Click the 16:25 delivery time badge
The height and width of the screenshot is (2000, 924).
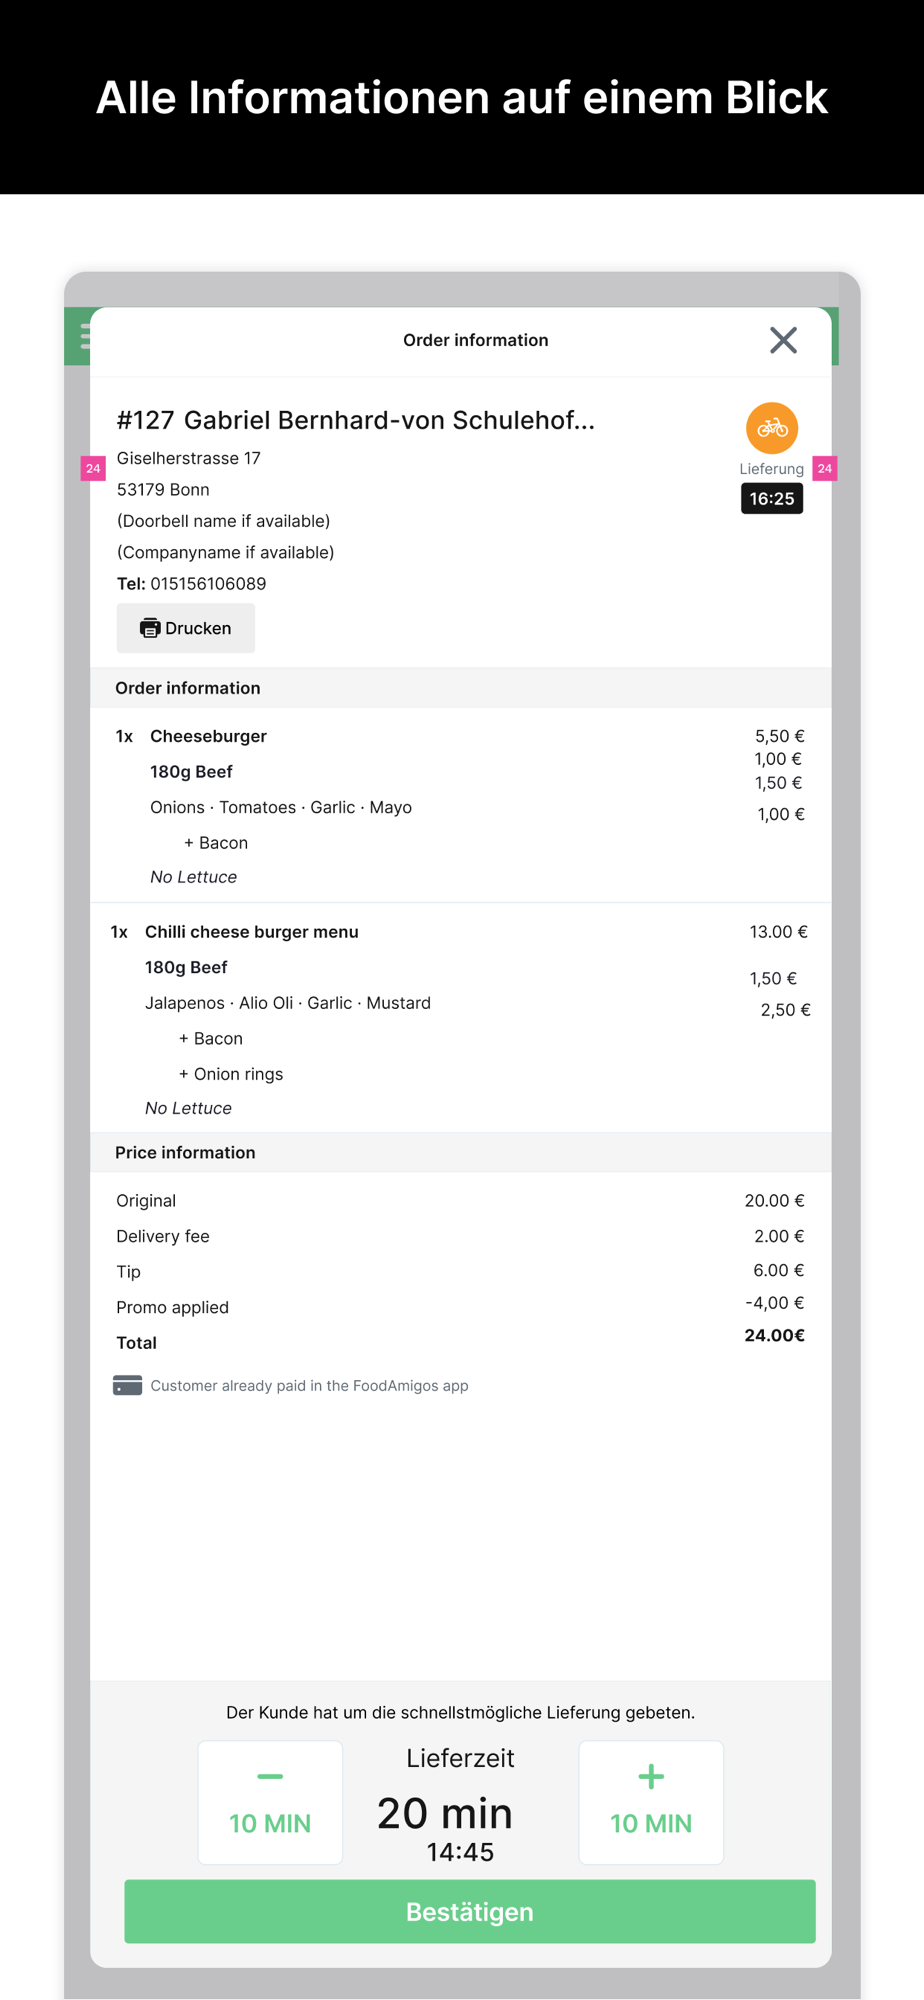771,498
